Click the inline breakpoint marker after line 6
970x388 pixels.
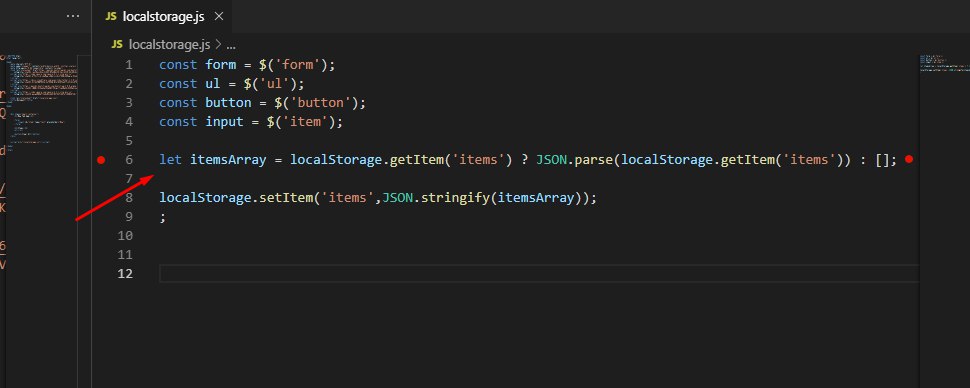909,159
